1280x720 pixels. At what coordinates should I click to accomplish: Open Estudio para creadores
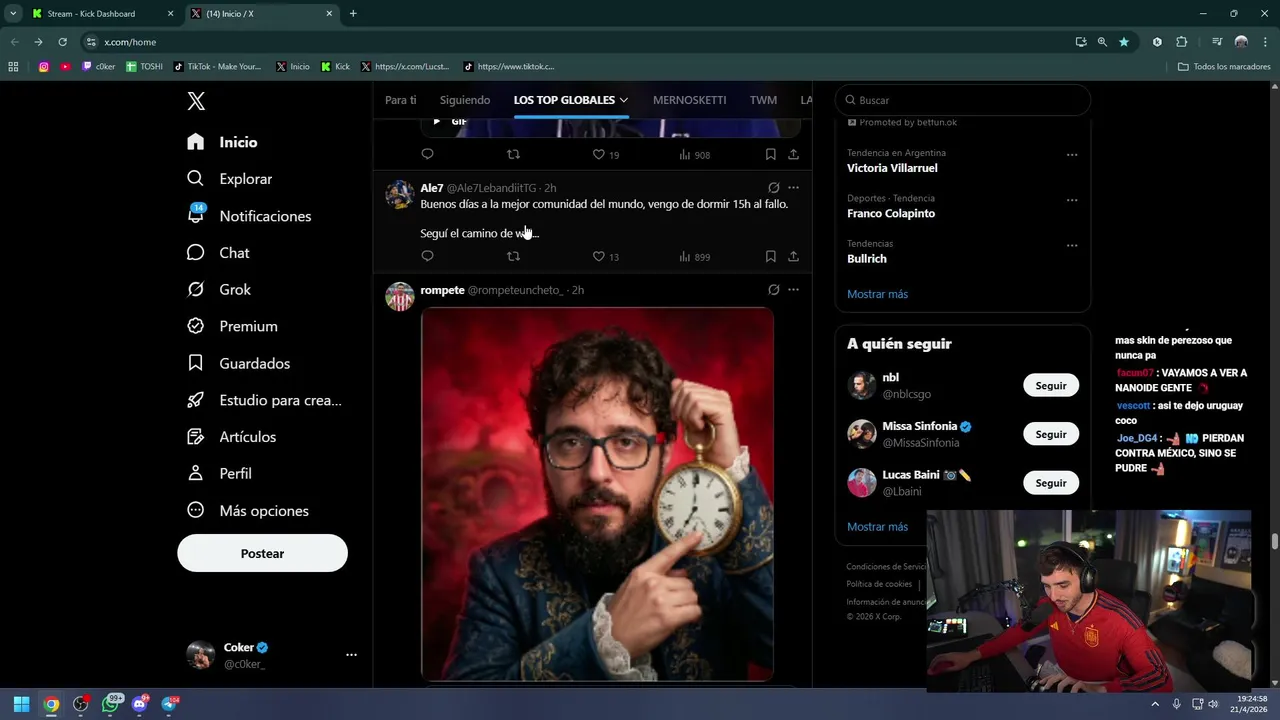[264, 400]
